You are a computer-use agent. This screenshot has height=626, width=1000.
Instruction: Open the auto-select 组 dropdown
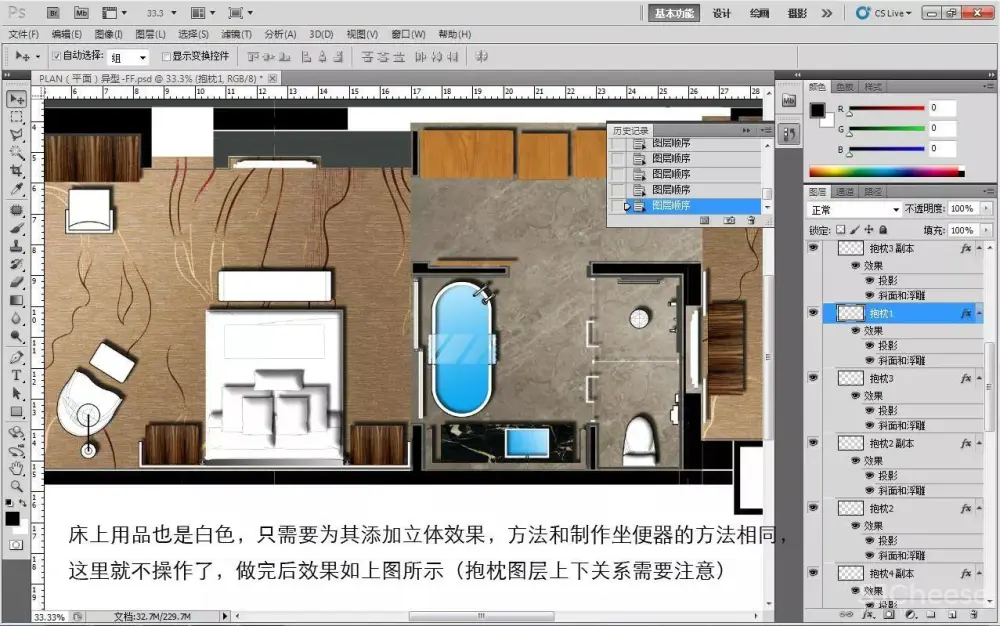[128, 58]
